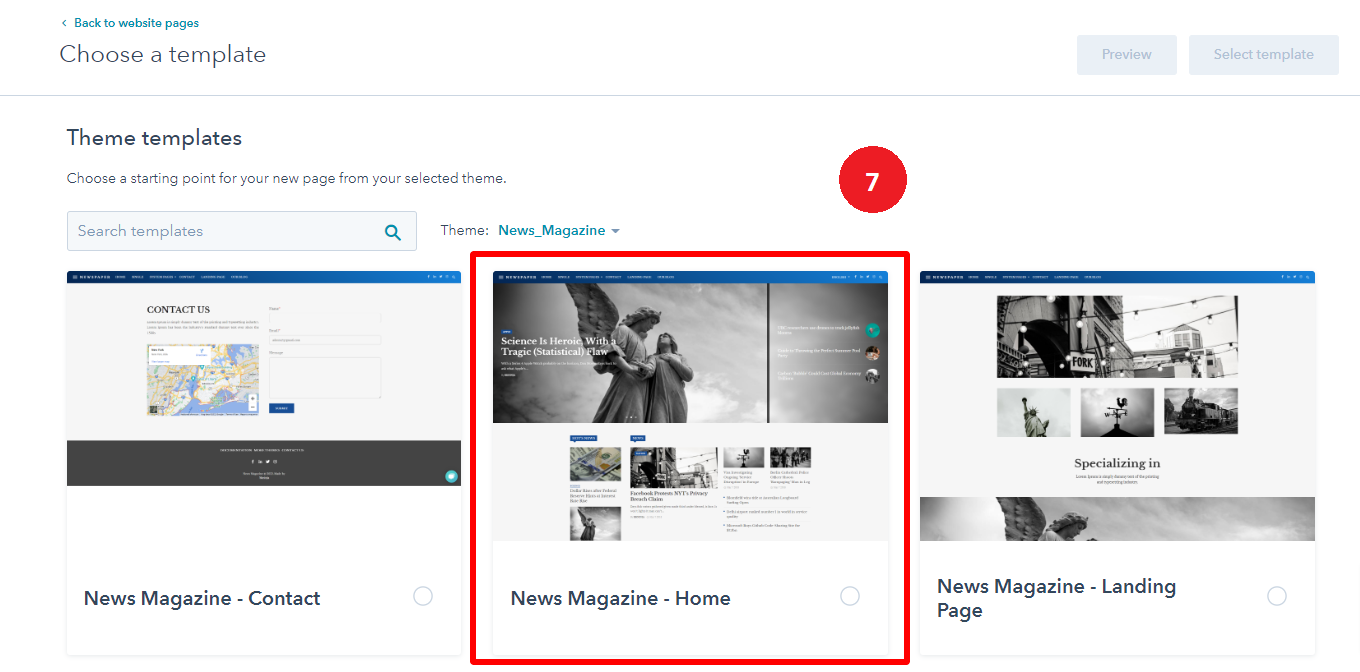The image size is (1360, 672).
Task: Click the back chevron arrow icon
Action: click(65, 23)
